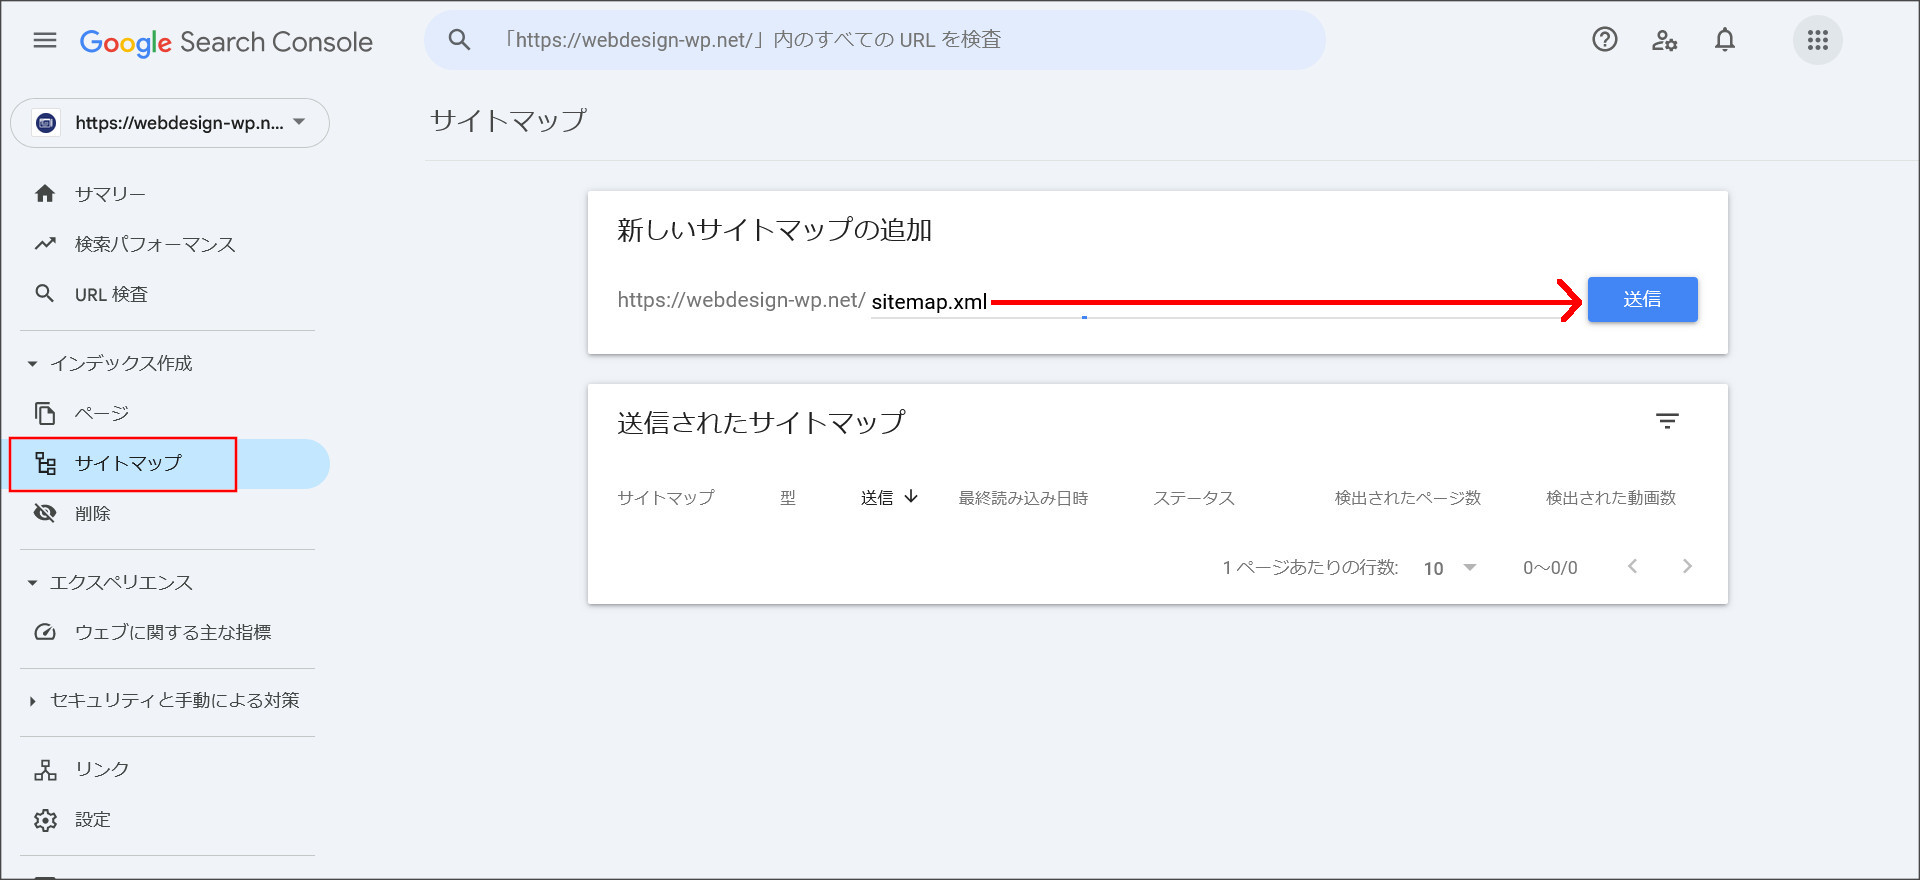Open the help question mark icon
The width and height of the screenshot is (1920, 880).
1605,40
